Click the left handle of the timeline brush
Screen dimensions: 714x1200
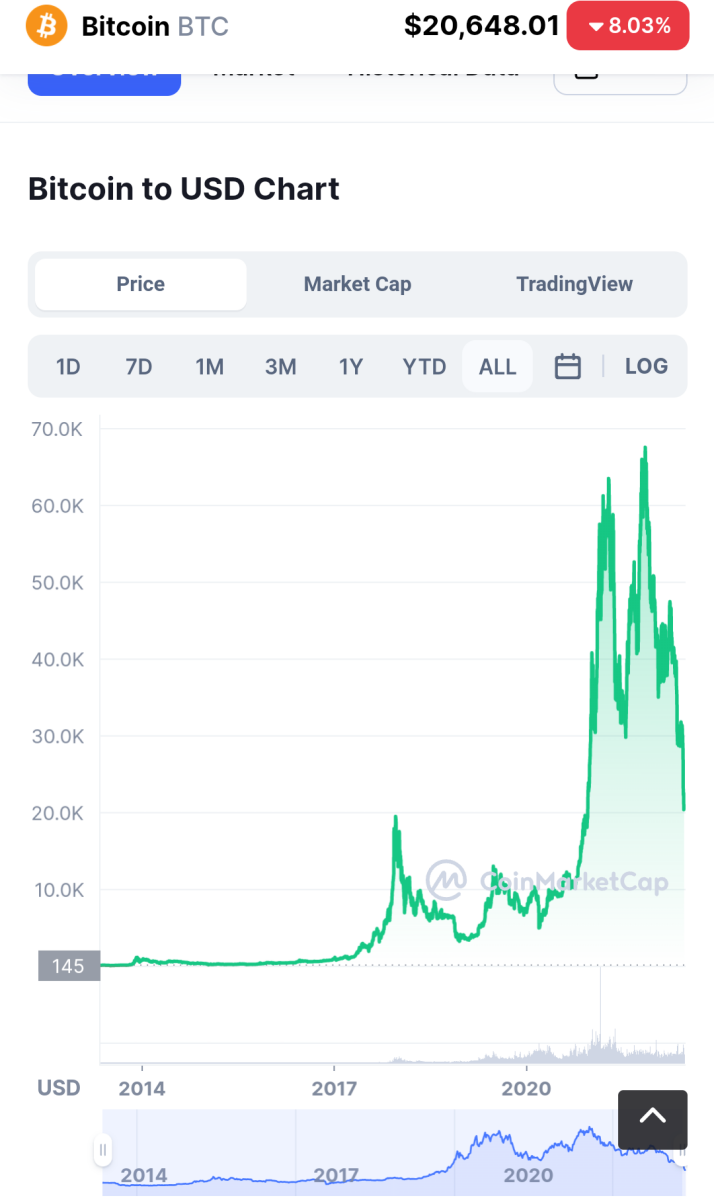102,1151
